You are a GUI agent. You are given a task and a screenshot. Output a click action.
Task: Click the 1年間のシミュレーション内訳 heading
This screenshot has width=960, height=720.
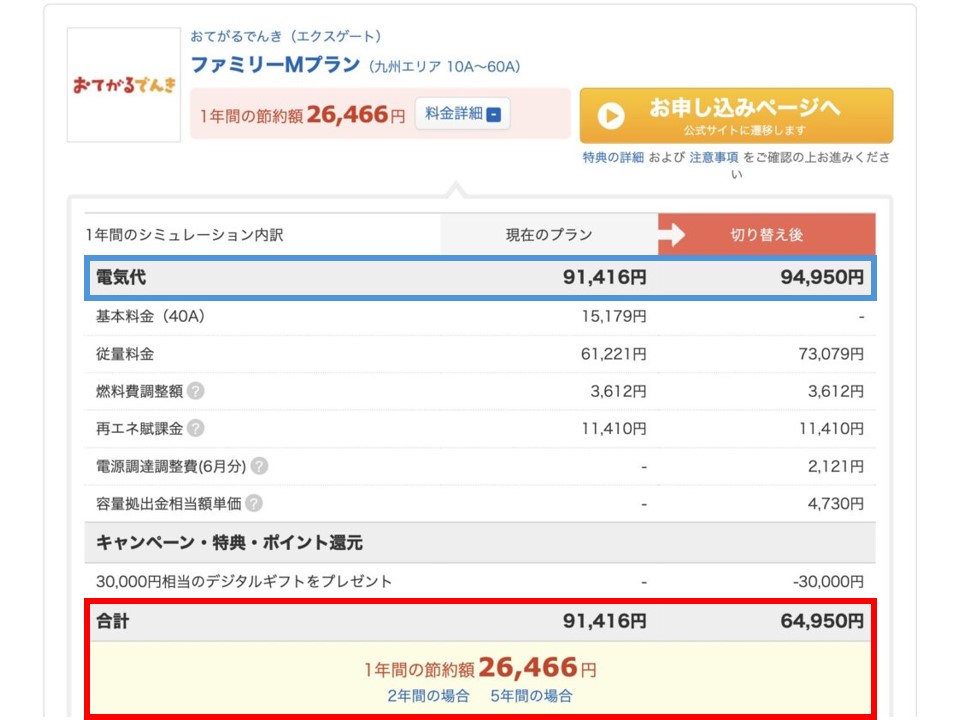pyautogui.click(x=184, y=234)
